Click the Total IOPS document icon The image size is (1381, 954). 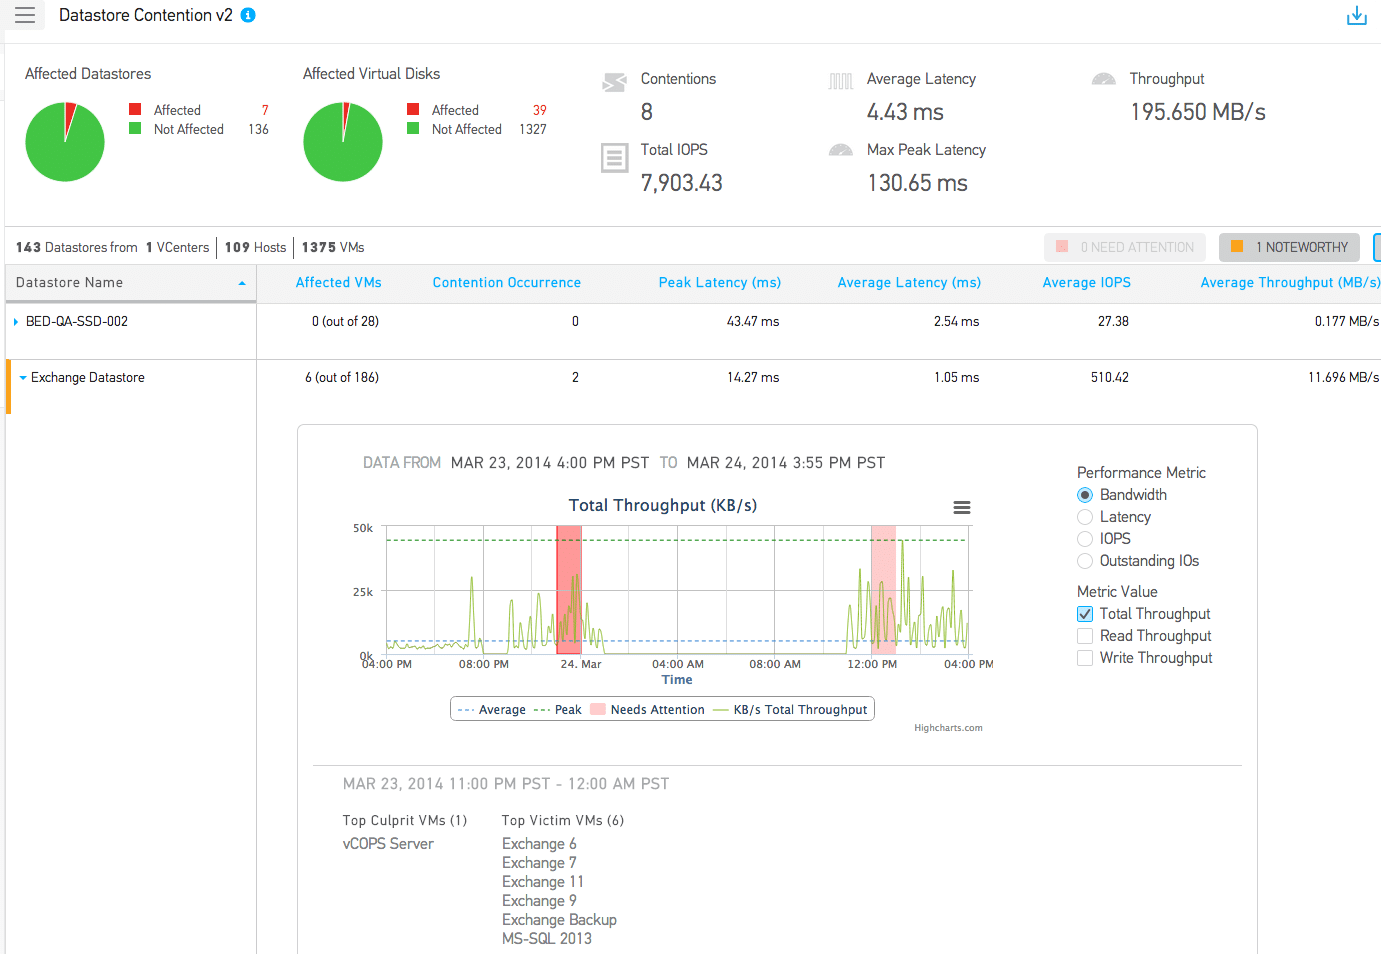(614, 158)
